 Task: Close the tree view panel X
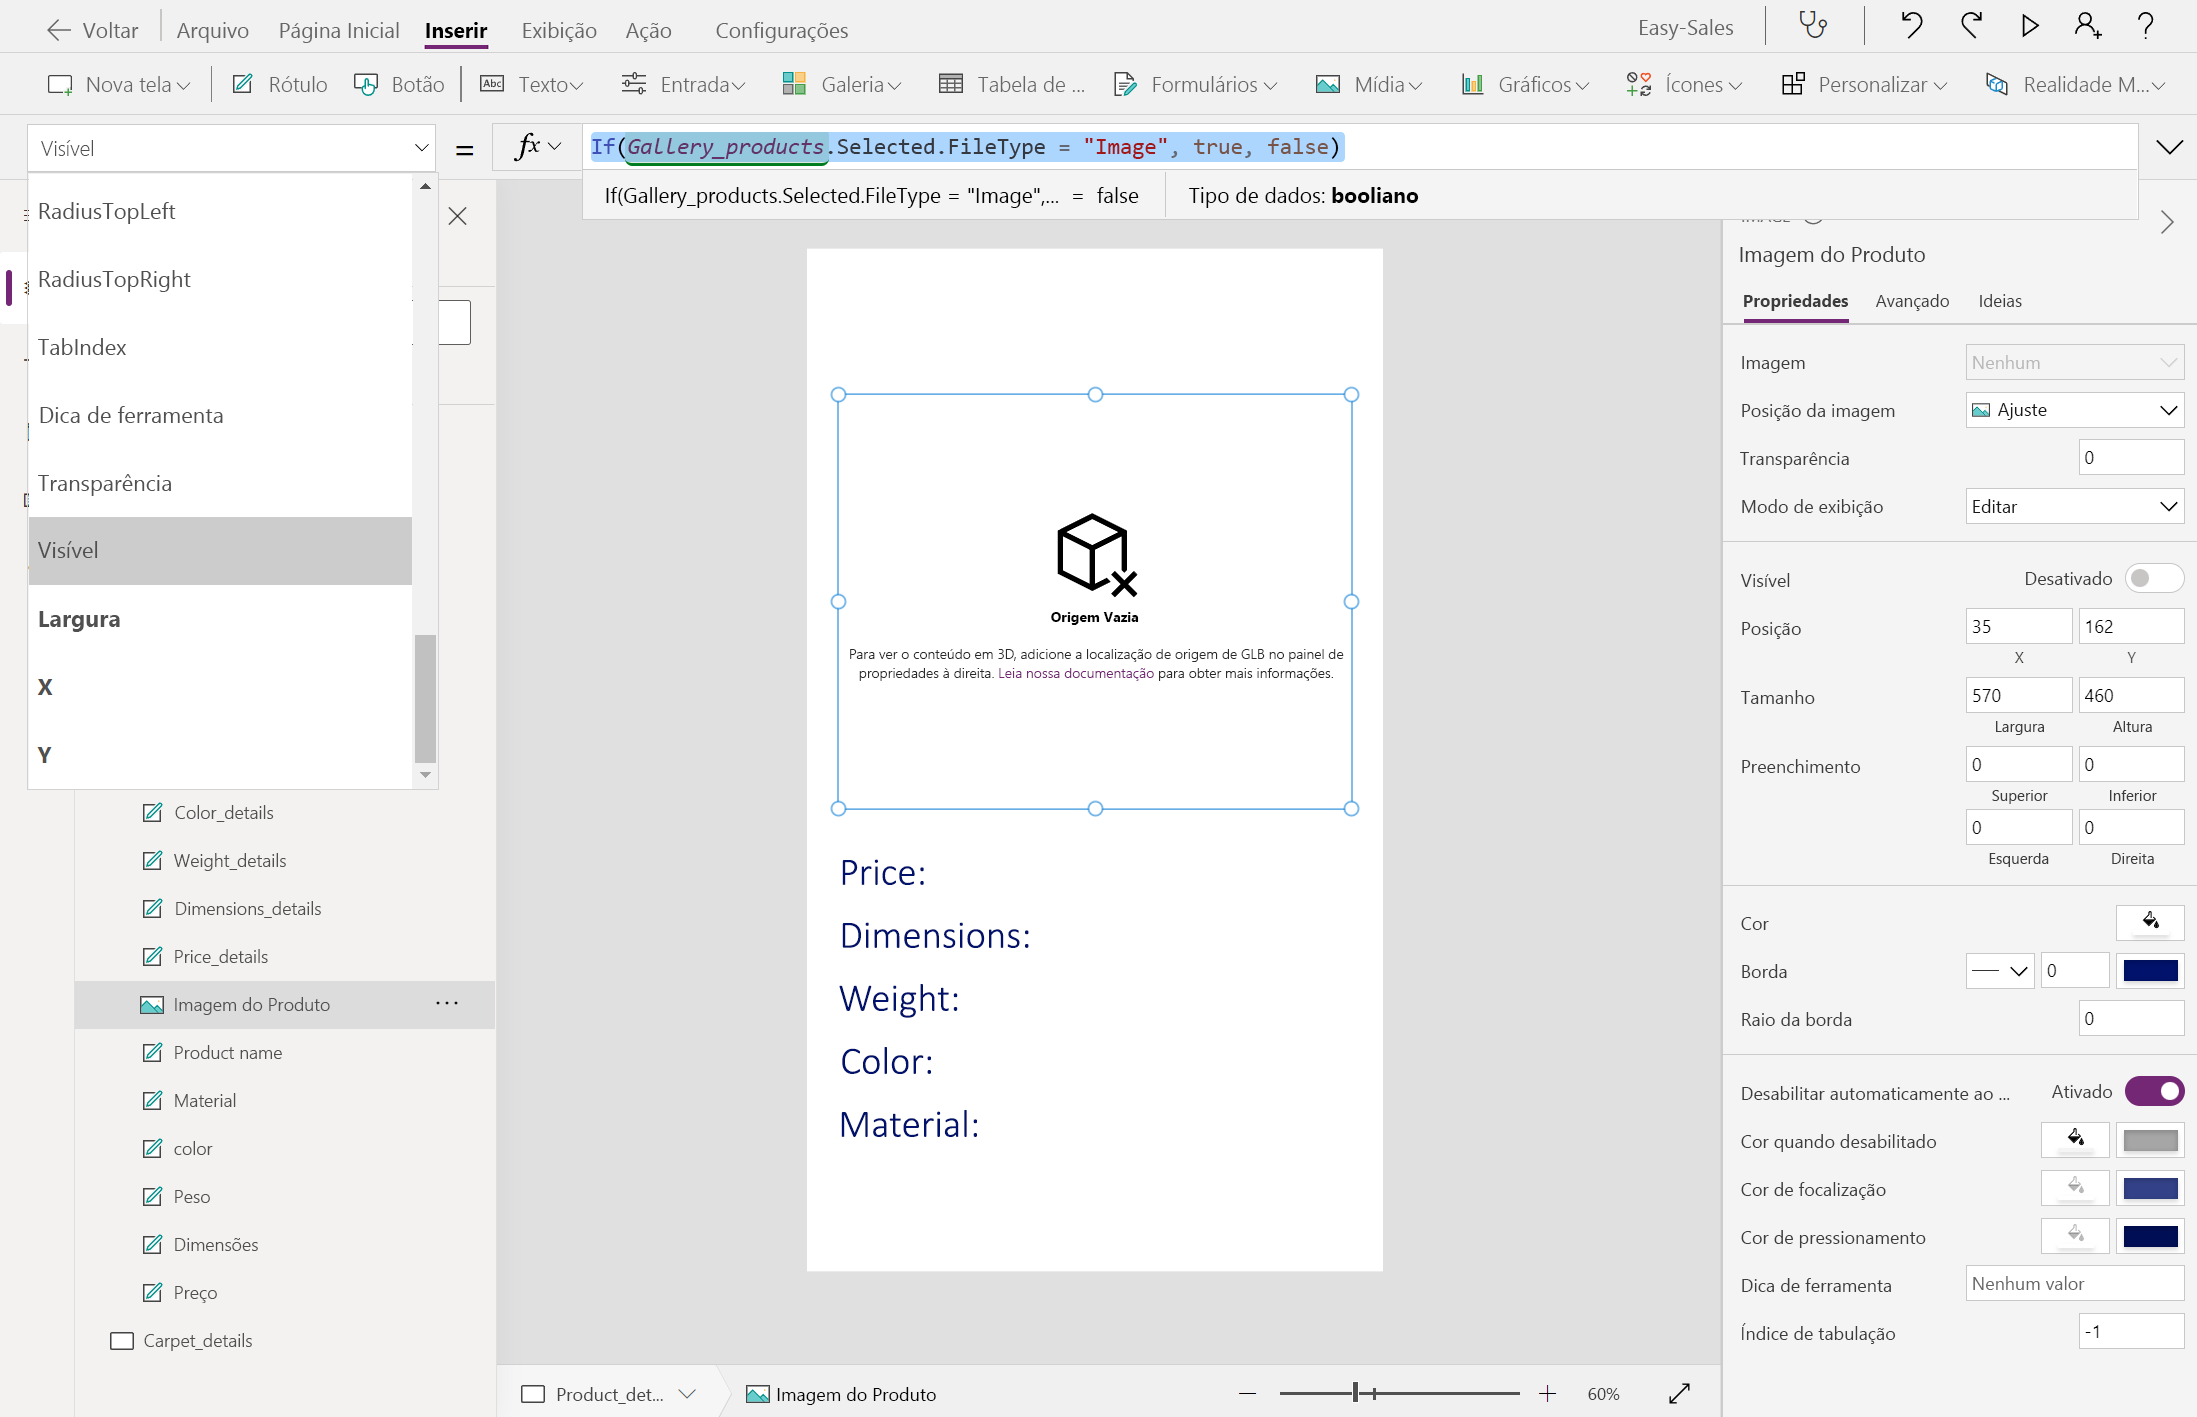click(457, 216)
